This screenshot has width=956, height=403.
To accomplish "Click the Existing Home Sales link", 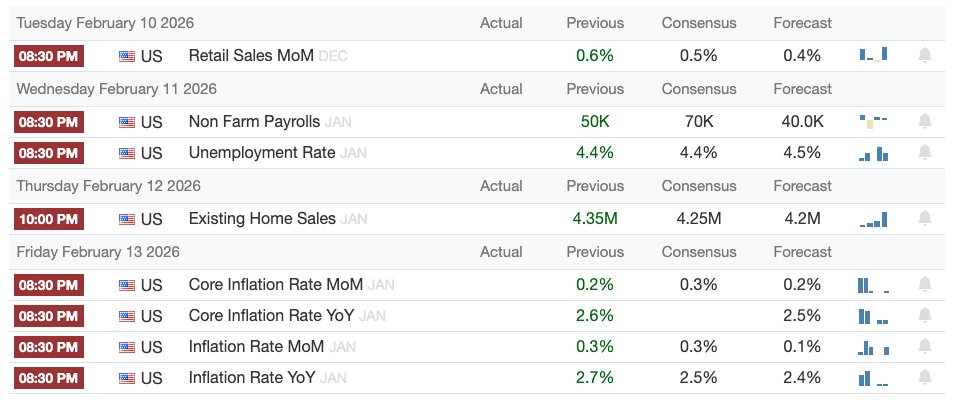I will click(262, 219).
